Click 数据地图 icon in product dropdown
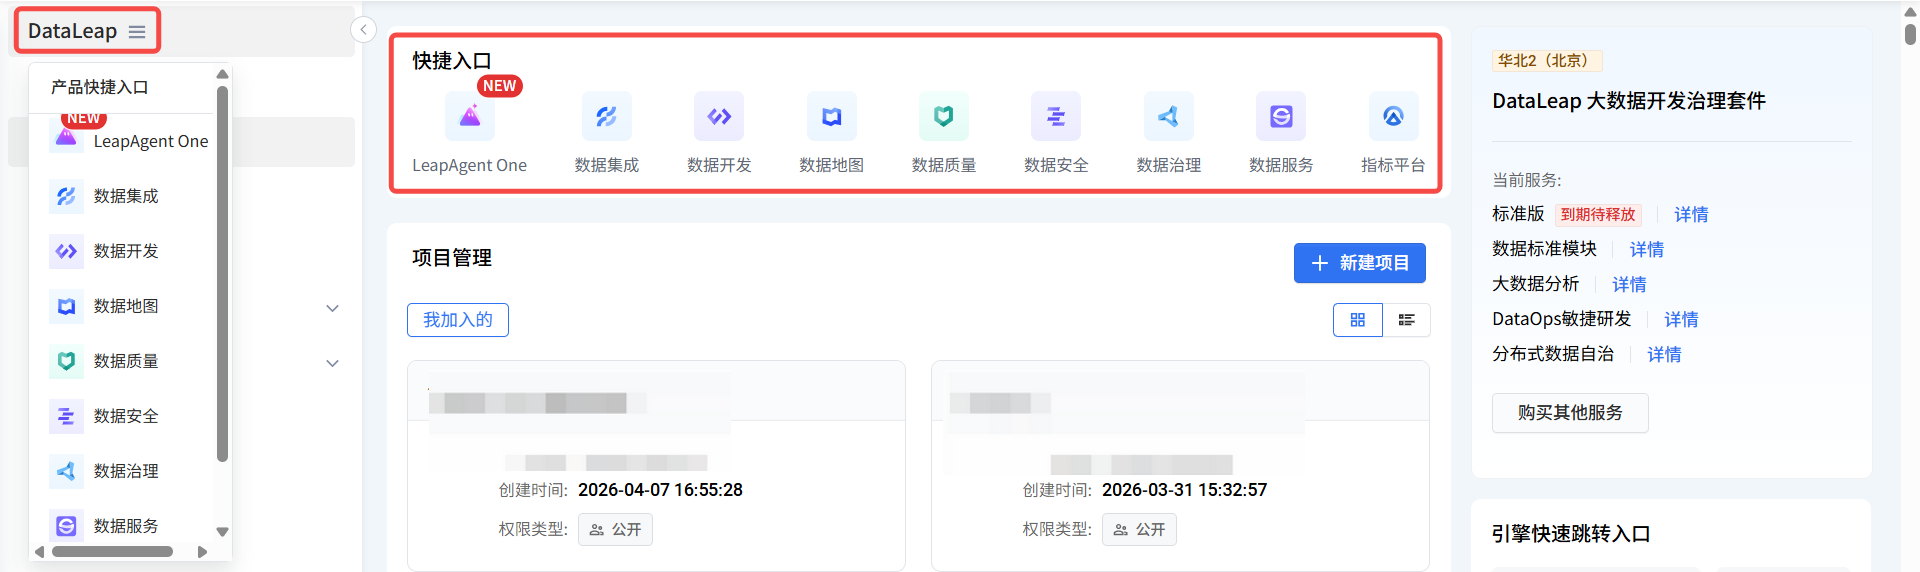 click(66, 306)
